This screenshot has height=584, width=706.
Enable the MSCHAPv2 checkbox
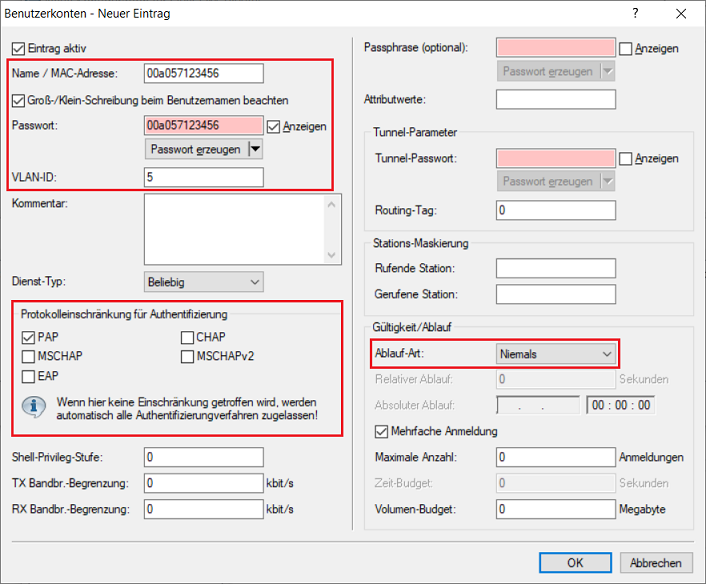coord(188,357)
